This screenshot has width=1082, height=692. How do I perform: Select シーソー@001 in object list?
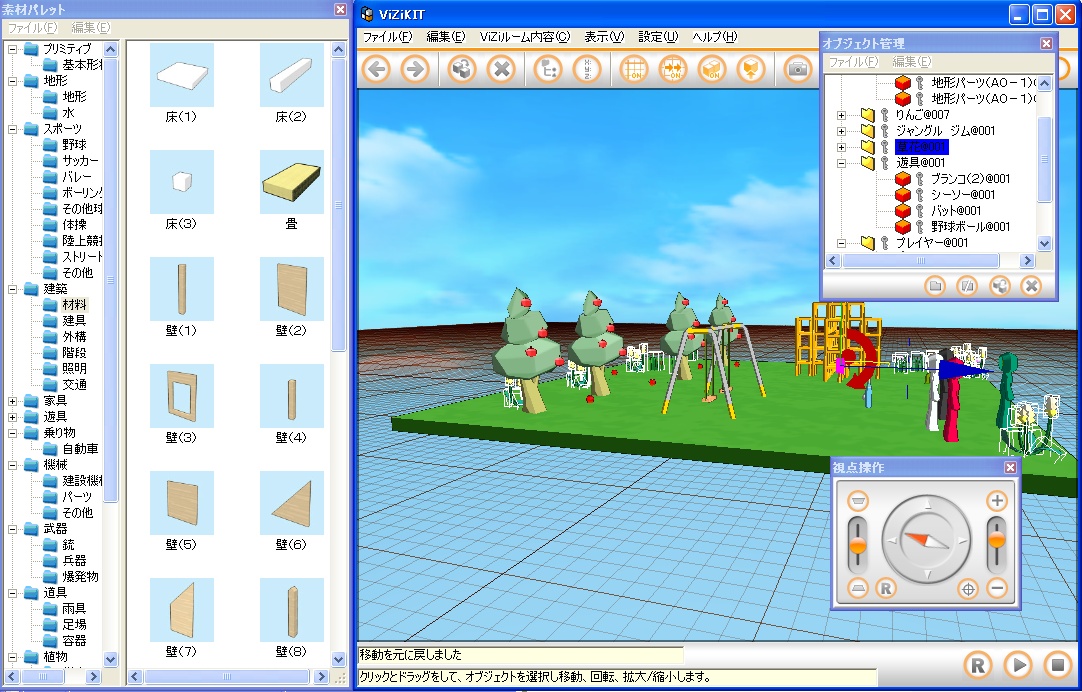[x=962, y=194]
